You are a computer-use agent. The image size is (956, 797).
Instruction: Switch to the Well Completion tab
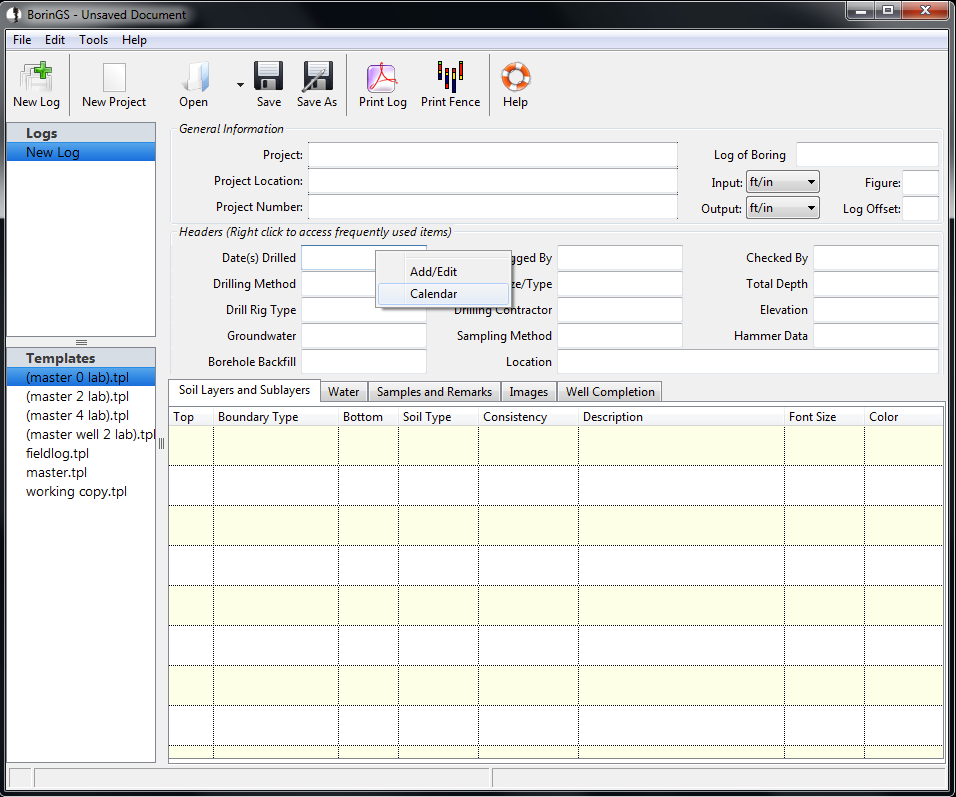tap(610, 391)
